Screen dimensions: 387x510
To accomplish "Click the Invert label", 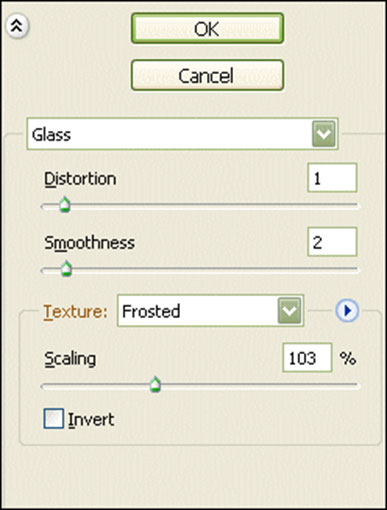I will [x=91, y=419].
